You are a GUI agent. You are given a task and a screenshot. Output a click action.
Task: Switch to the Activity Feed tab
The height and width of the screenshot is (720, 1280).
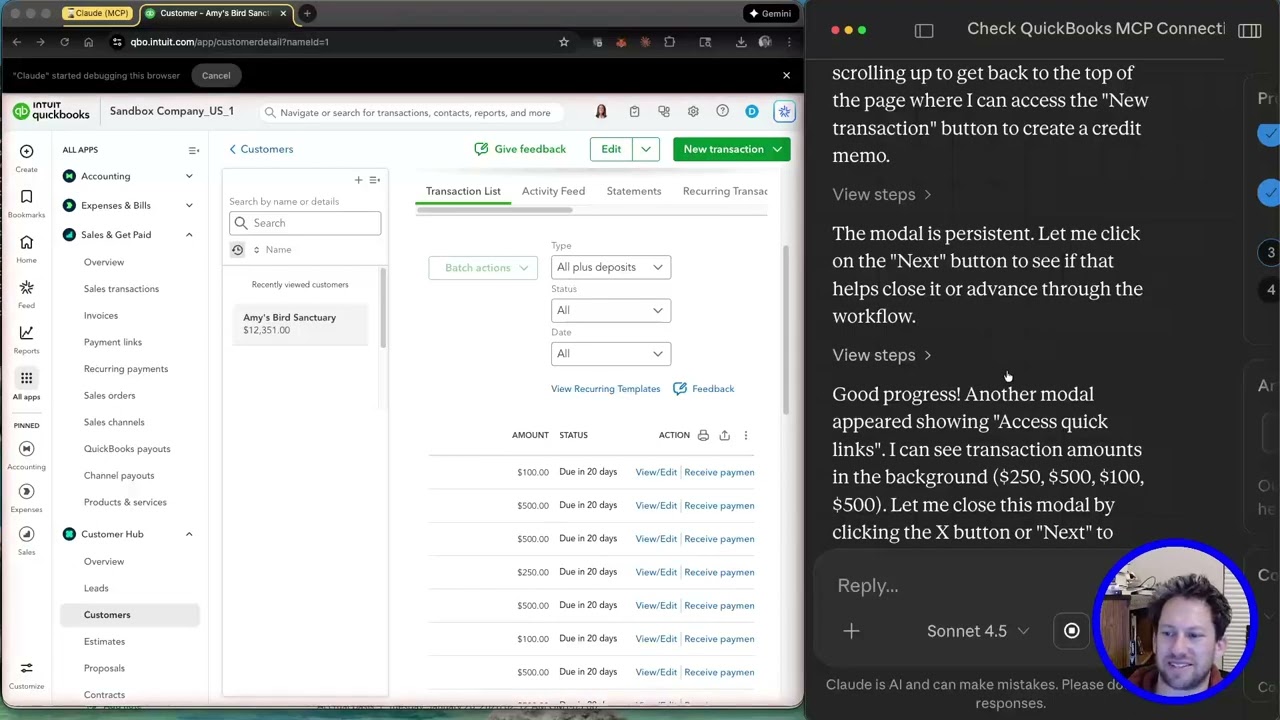pos(553,191)
